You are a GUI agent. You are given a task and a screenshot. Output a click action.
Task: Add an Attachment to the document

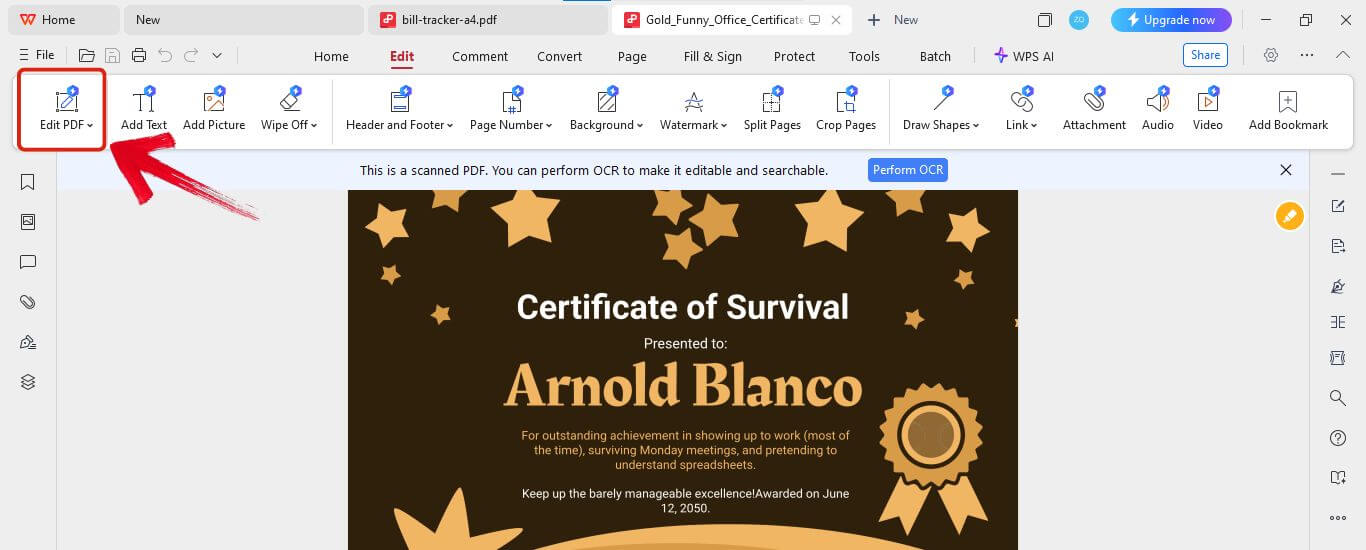point(1094,109)
